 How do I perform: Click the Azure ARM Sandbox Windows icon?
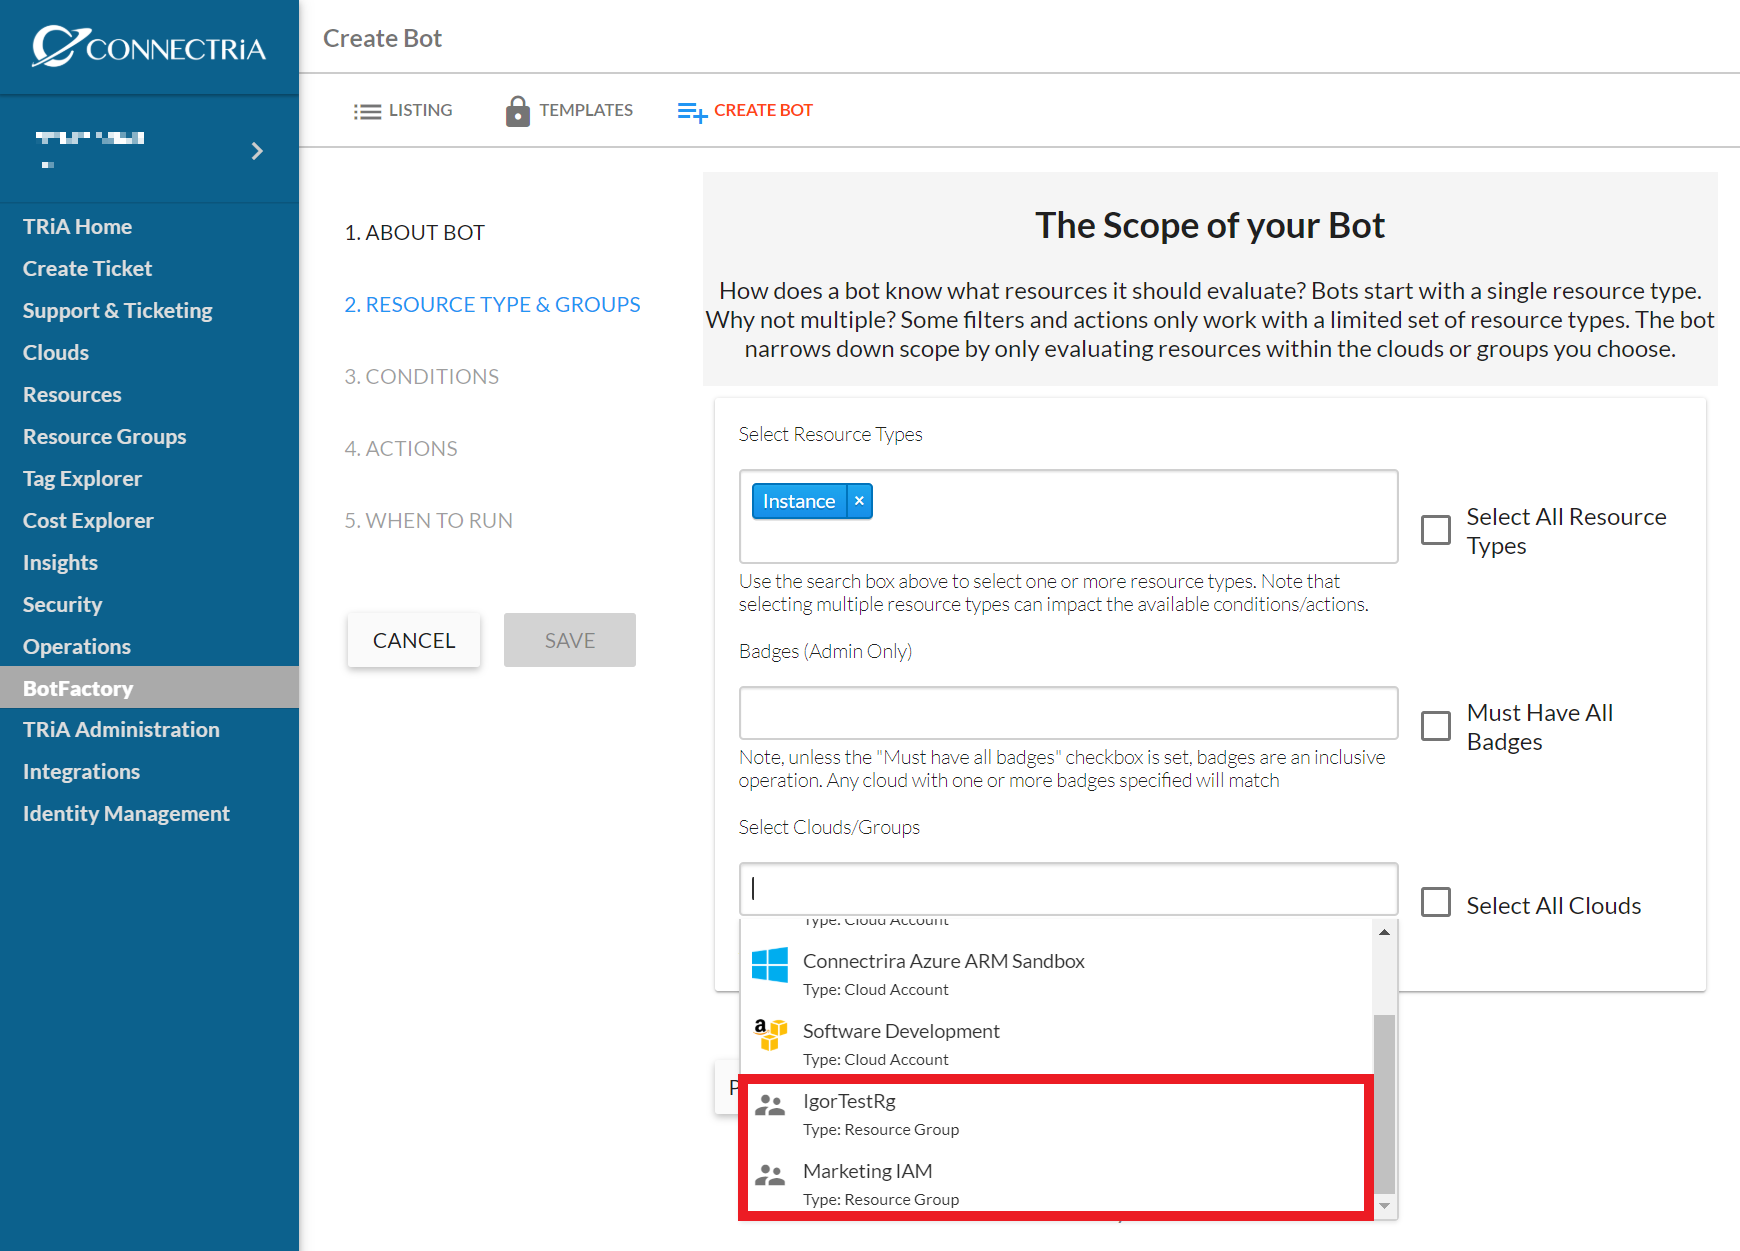770,965
